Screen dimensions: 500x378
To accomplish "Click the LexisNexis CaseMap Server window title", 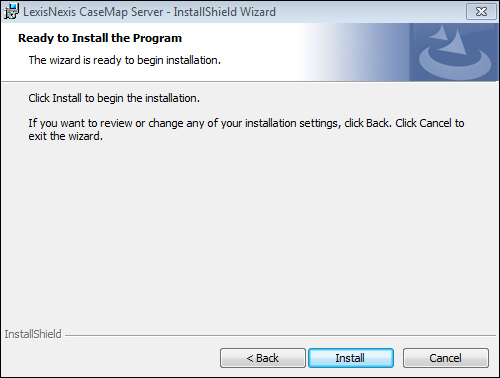I will click(x=149, y=12).
